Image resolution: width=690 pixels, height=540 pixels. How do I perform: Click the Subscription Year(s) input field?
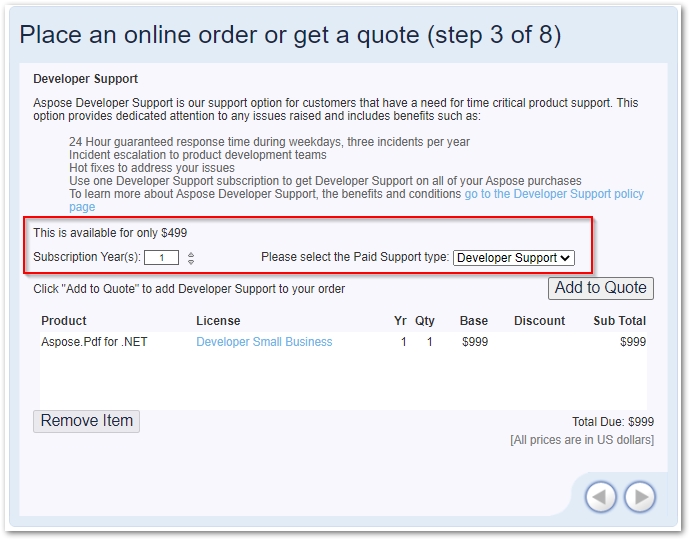(x=161, y=258)
